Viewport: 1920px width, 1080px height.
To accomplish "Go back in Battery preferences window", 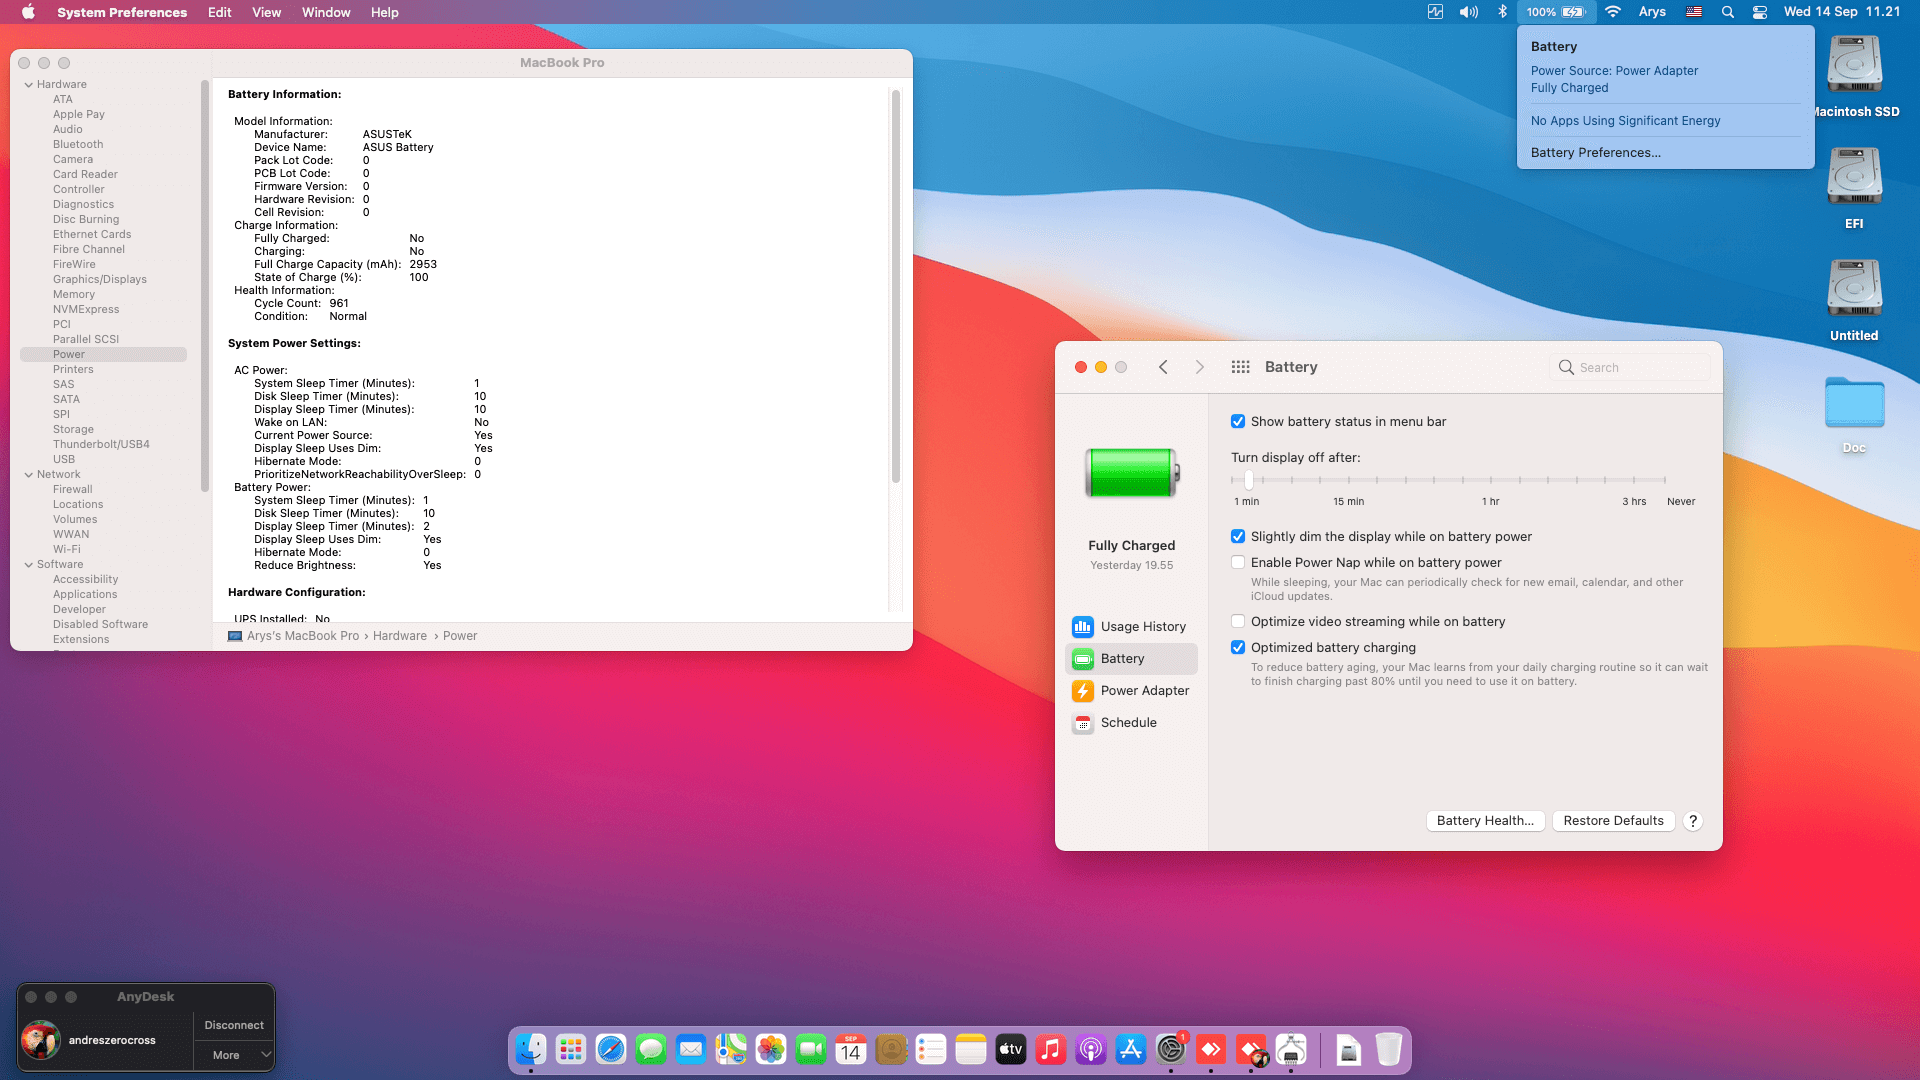I will click(1163, 367).
